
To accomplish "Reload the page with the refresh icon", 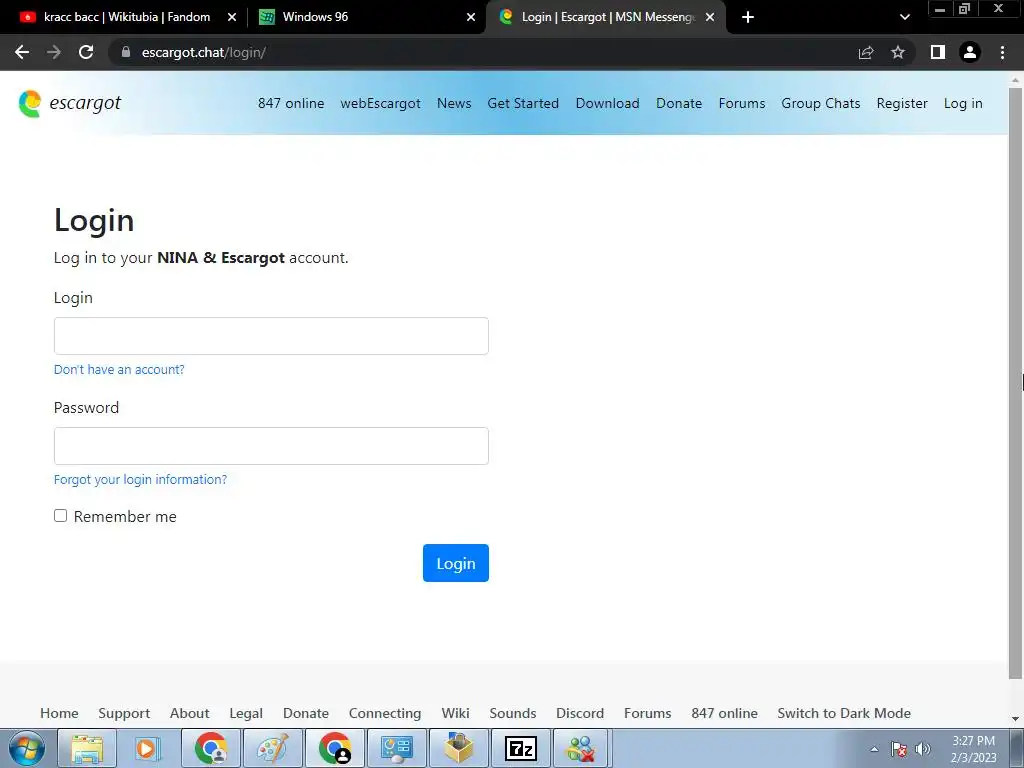I will 86,52.
